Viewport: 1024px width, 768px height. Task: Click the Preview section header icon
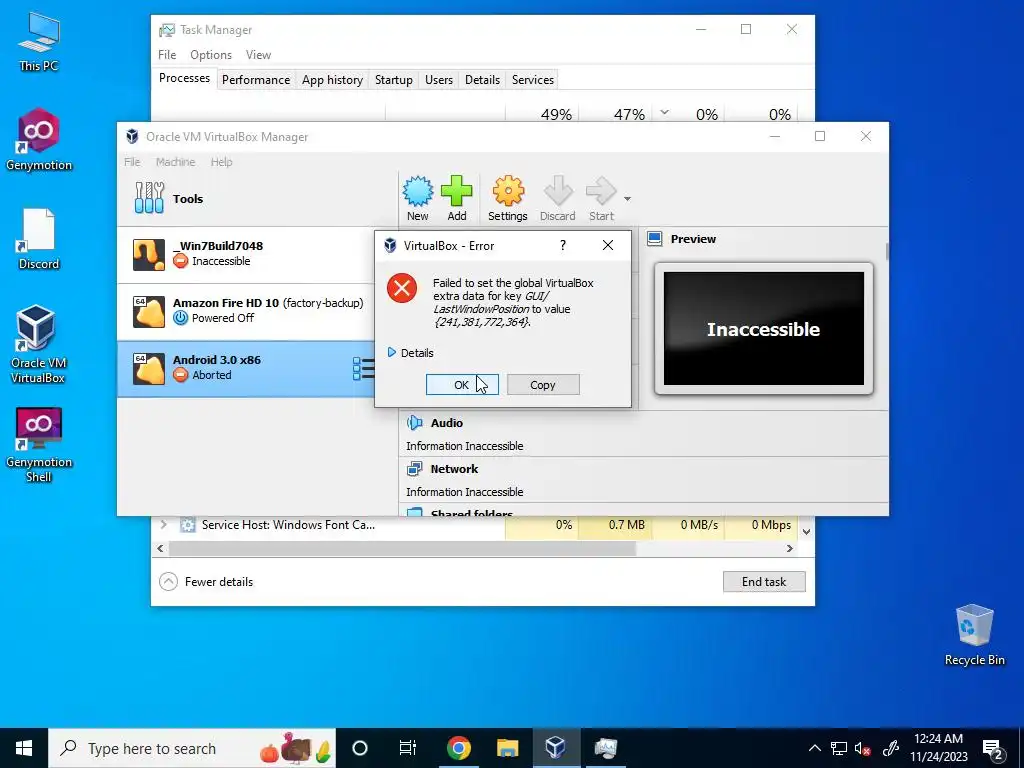654,239
